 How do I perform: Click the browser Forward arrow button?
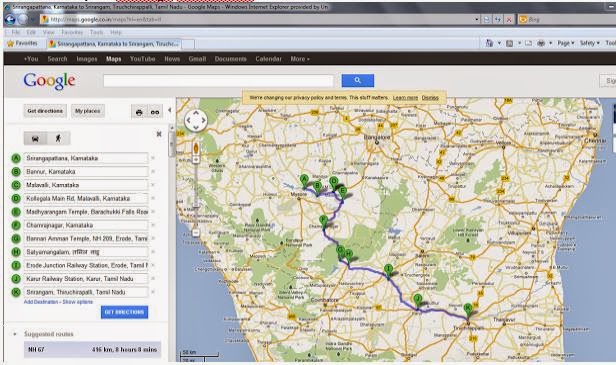[23, 19]
